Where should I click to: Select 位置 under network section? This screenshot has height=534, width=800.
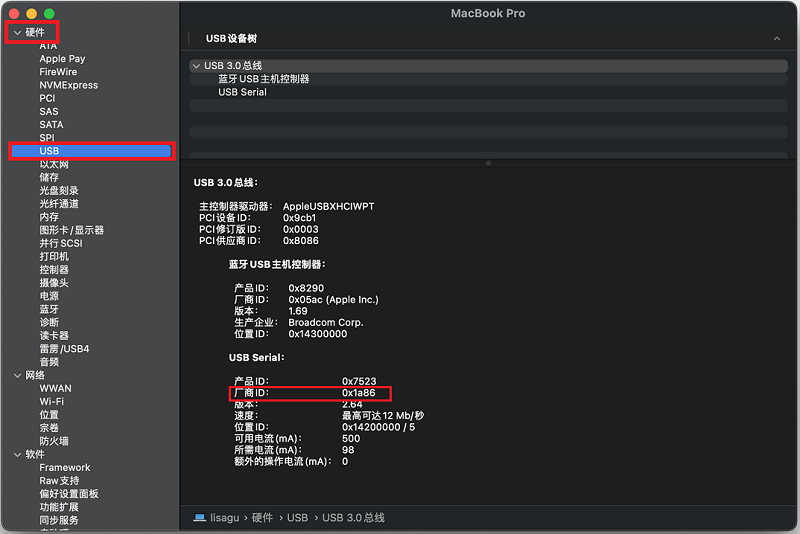click(49, 415)
